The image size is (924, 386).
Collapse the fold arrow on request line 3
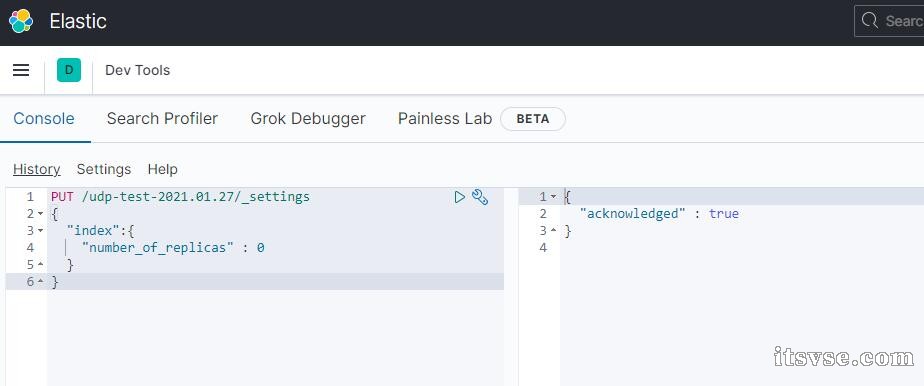click(40, 231)
